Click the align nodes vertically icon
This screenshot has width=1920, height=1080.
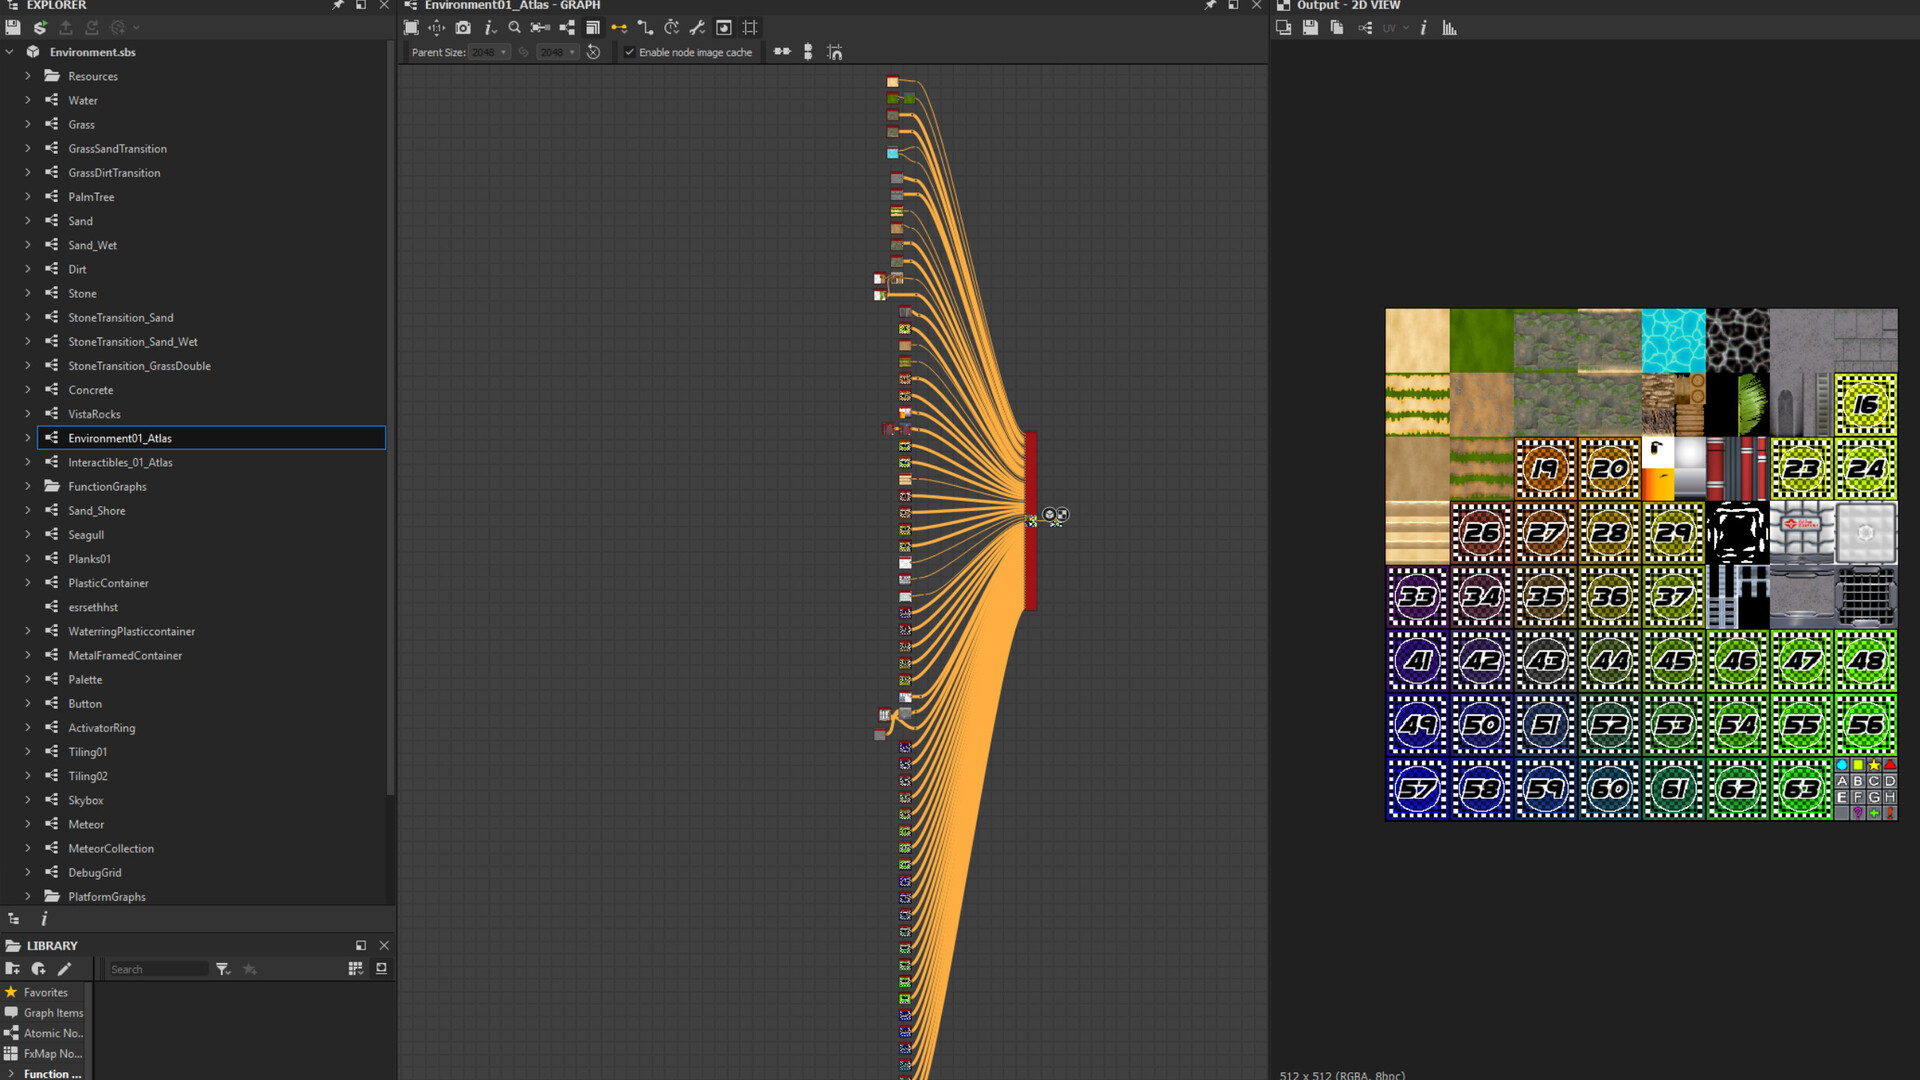click(808, 52)
